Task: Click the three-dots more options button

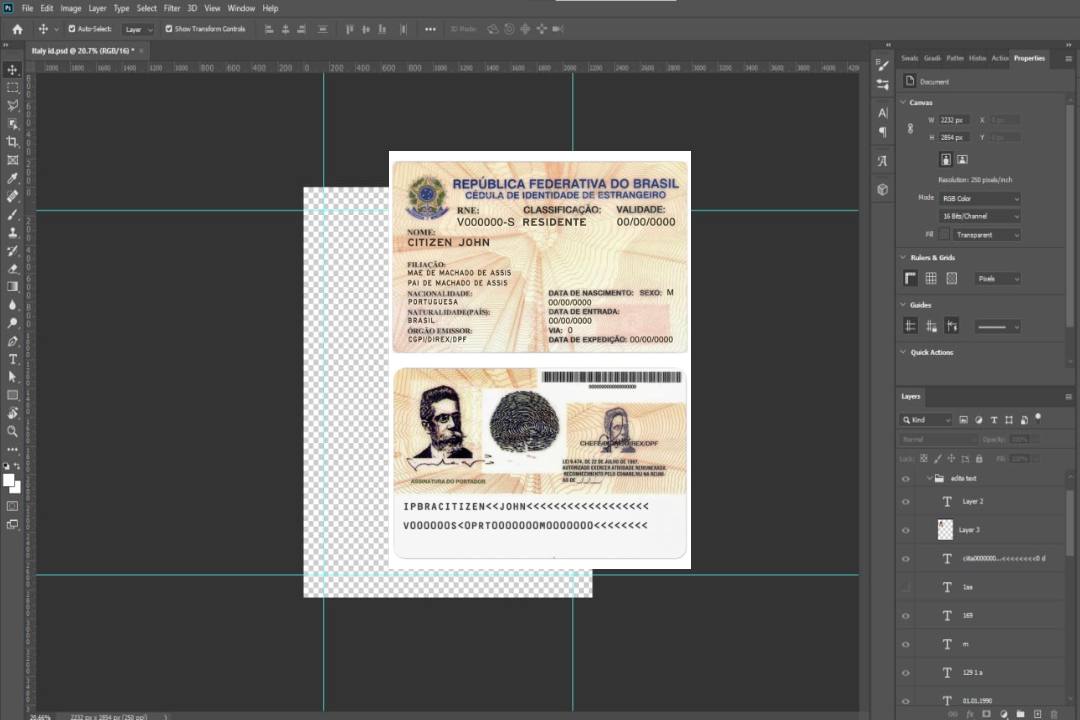Action: tap(430, 29)
